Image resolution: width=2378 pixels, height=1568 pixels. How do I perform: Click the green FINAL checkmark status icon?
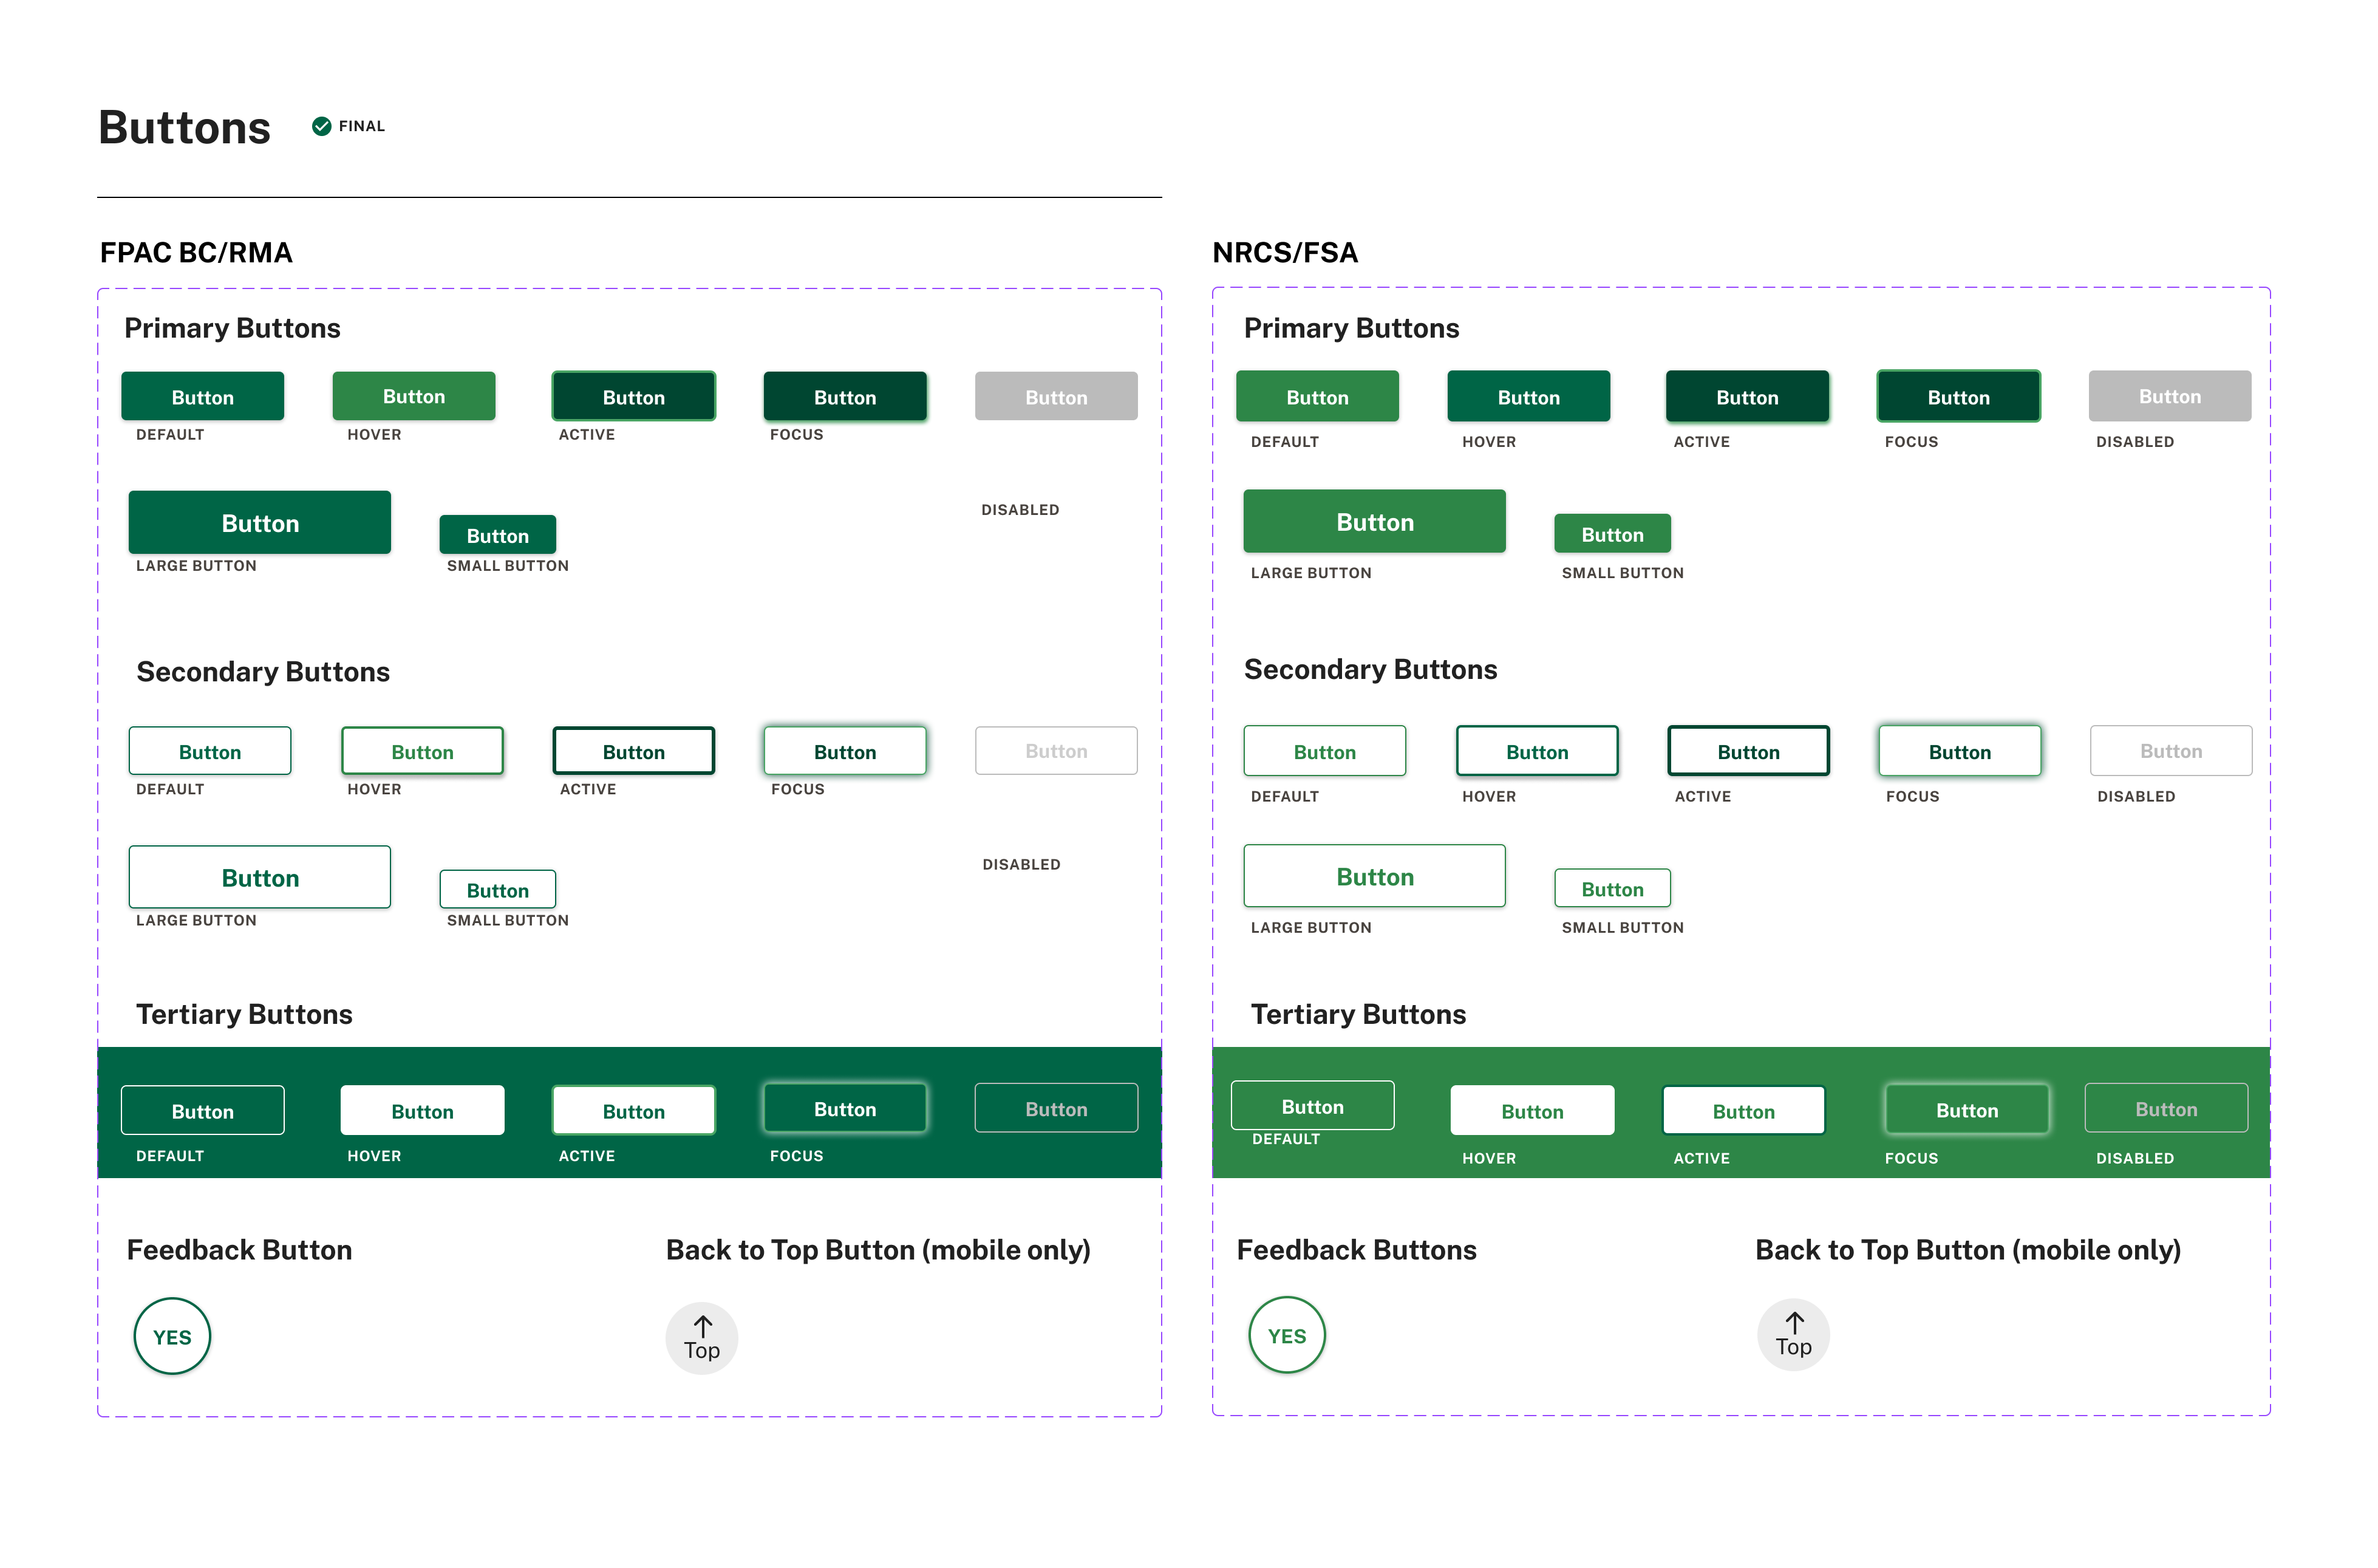(321, 126)
